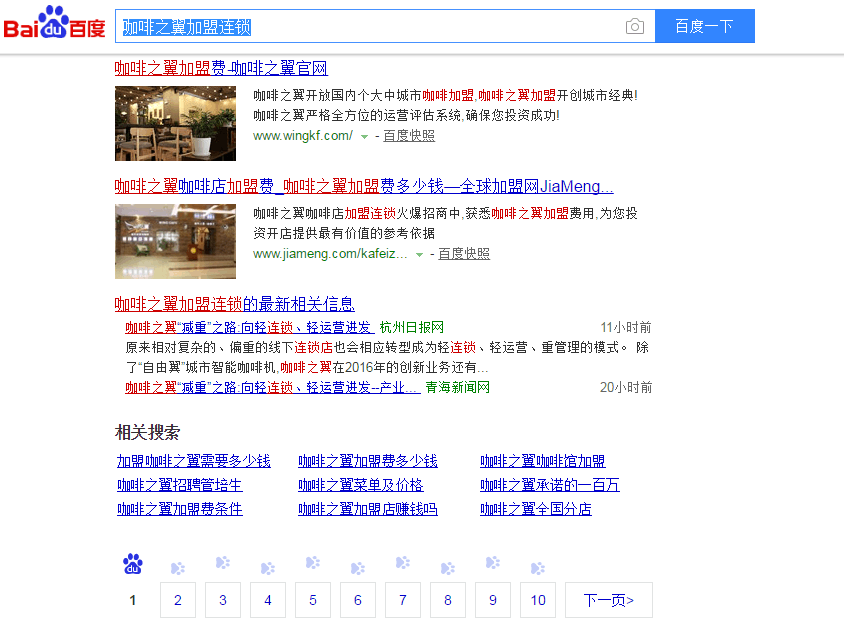Open related search 加盟咖啡之翼需要多少钱
844x633 pixels.
(x=194, y=461)
